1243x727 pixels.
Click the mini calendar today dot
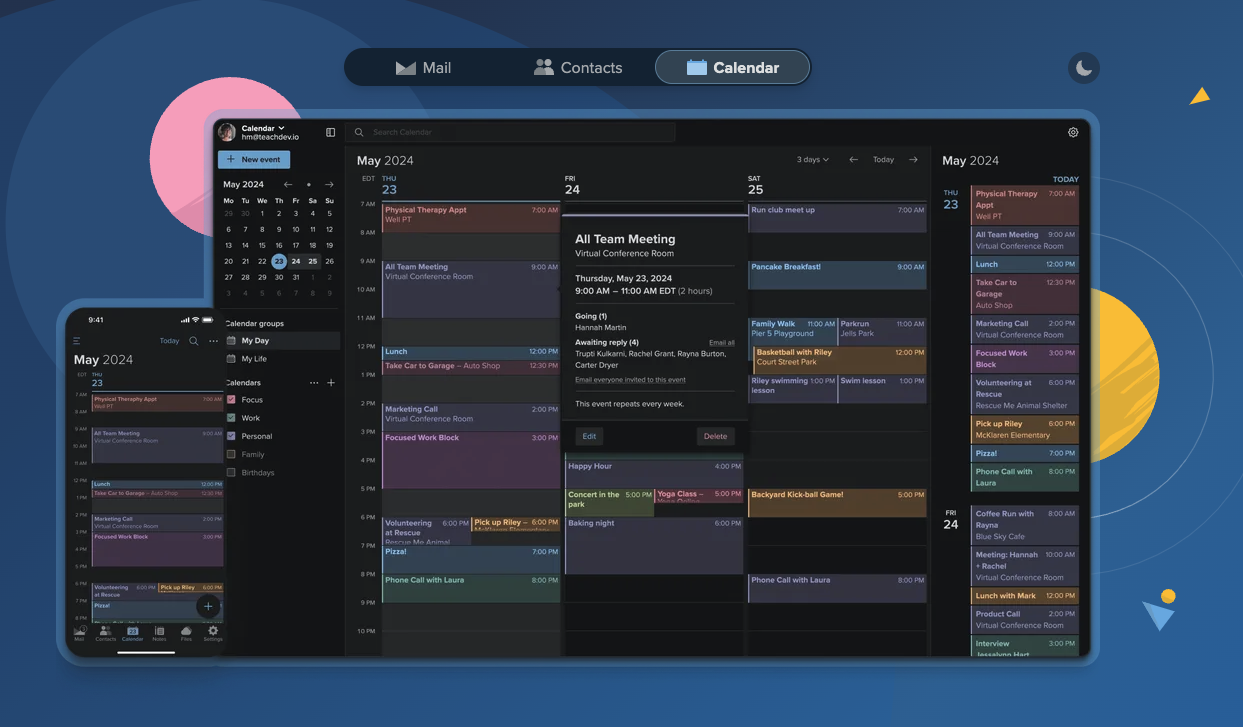308,185
